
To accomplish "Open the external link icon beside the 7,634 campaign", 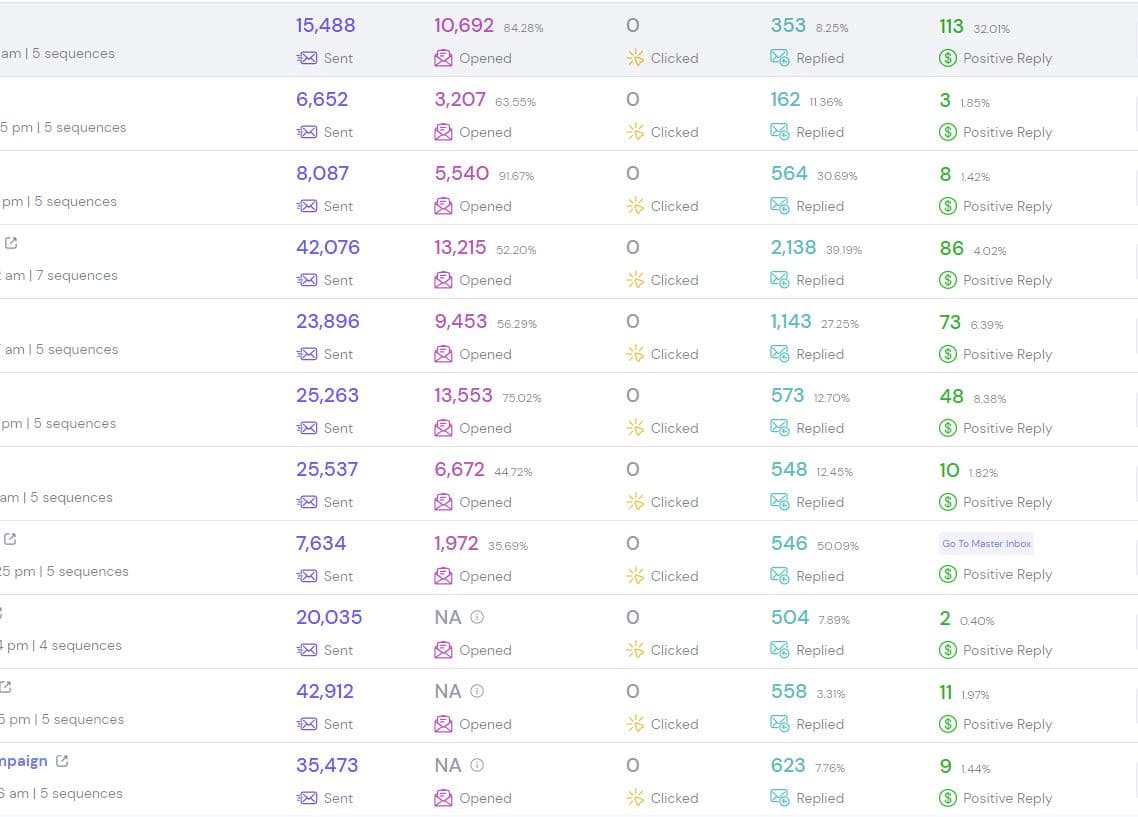I will tap(10, 538).
